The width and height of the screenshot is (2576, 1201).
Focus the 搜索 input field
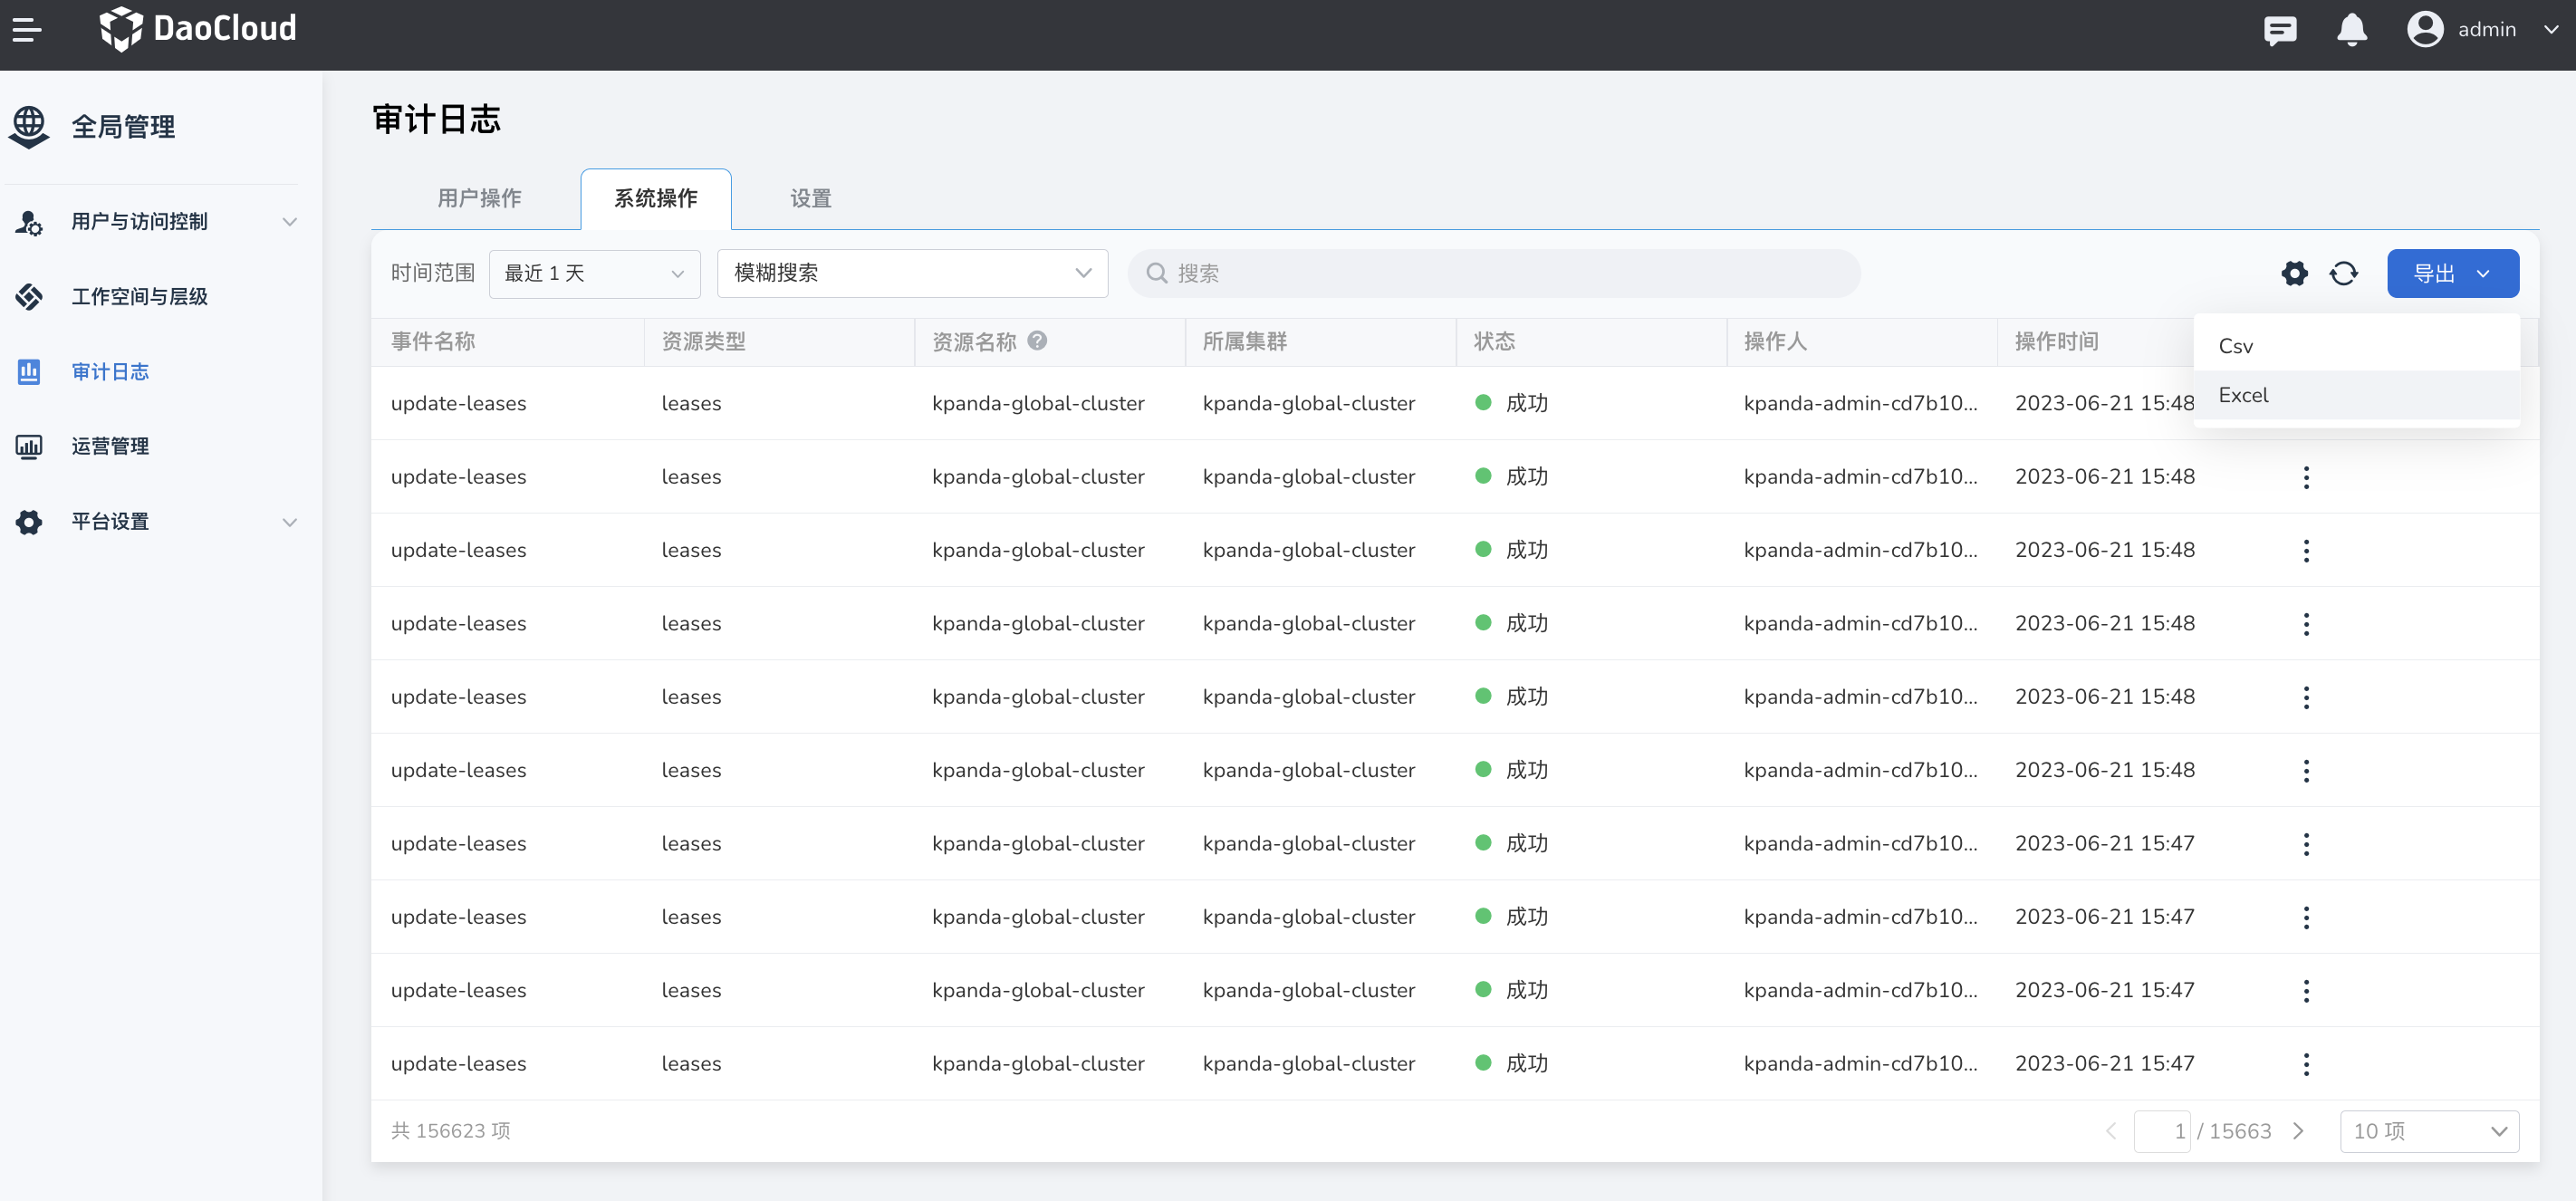click(x=1493, y=273)
